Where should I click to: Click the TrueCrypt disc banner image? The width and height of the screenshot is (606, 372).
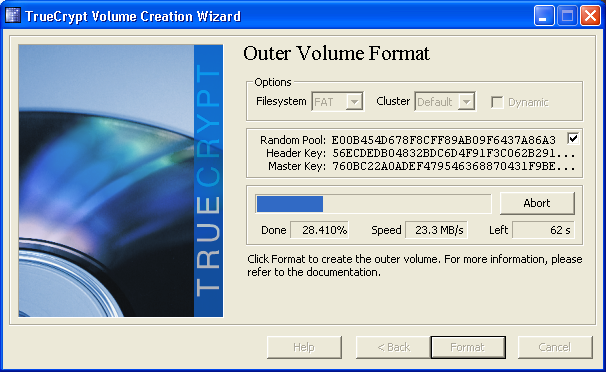121,181
